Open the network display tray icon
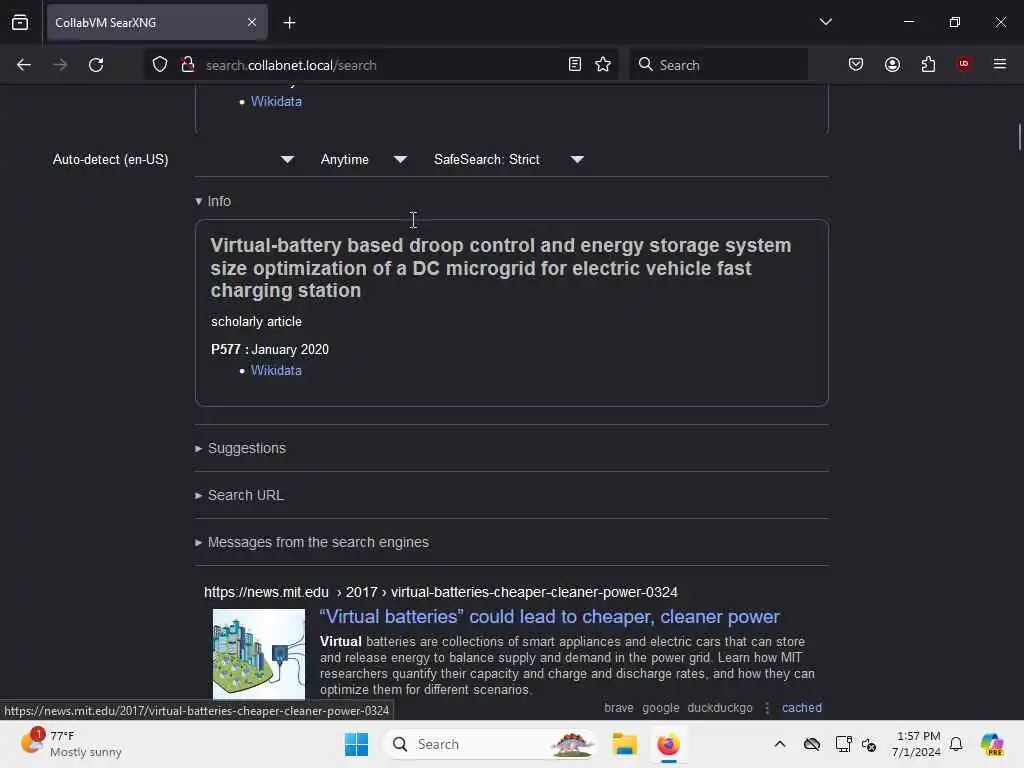The width and height of the screenshot is (1024, 768). (x=842, y=744)
